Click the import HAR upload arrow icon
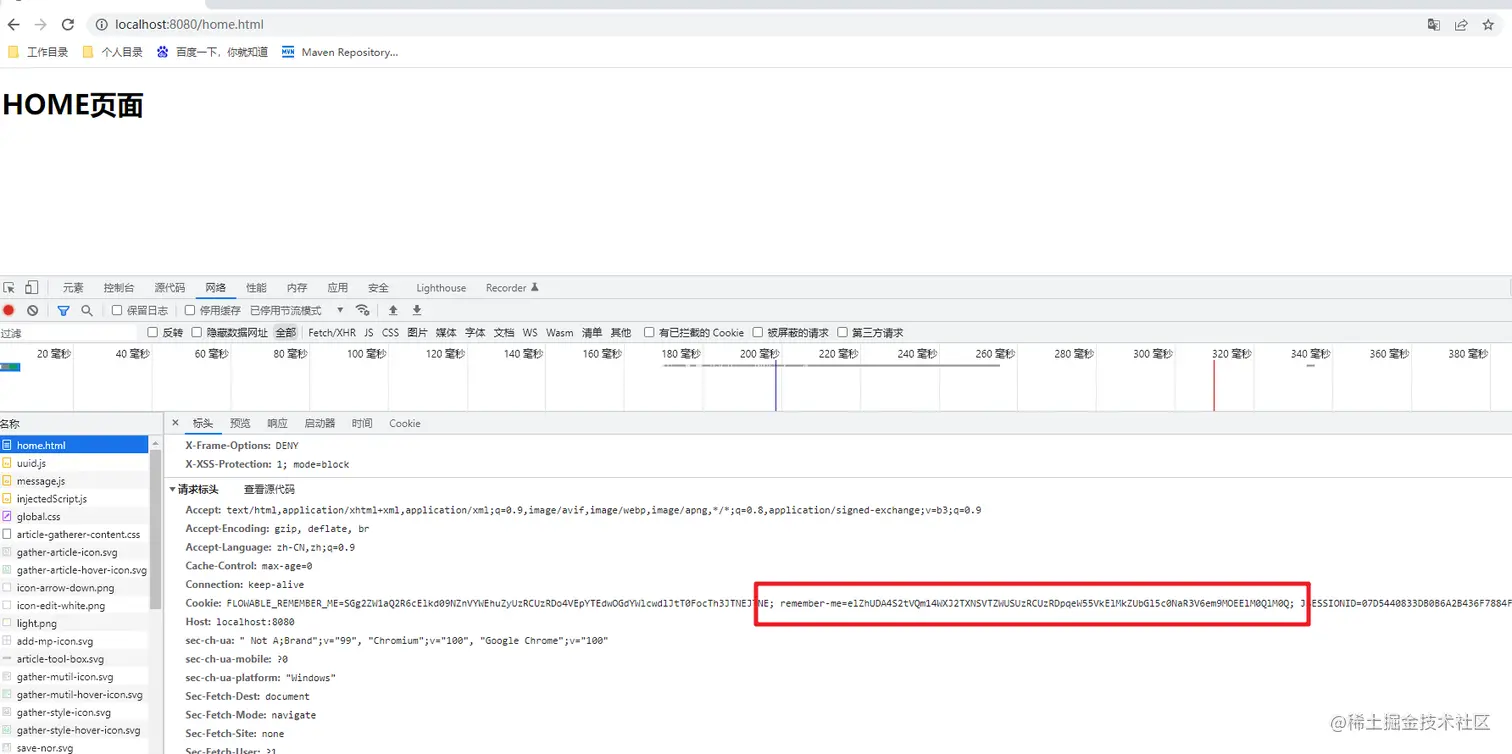 [x=393, y=310]
